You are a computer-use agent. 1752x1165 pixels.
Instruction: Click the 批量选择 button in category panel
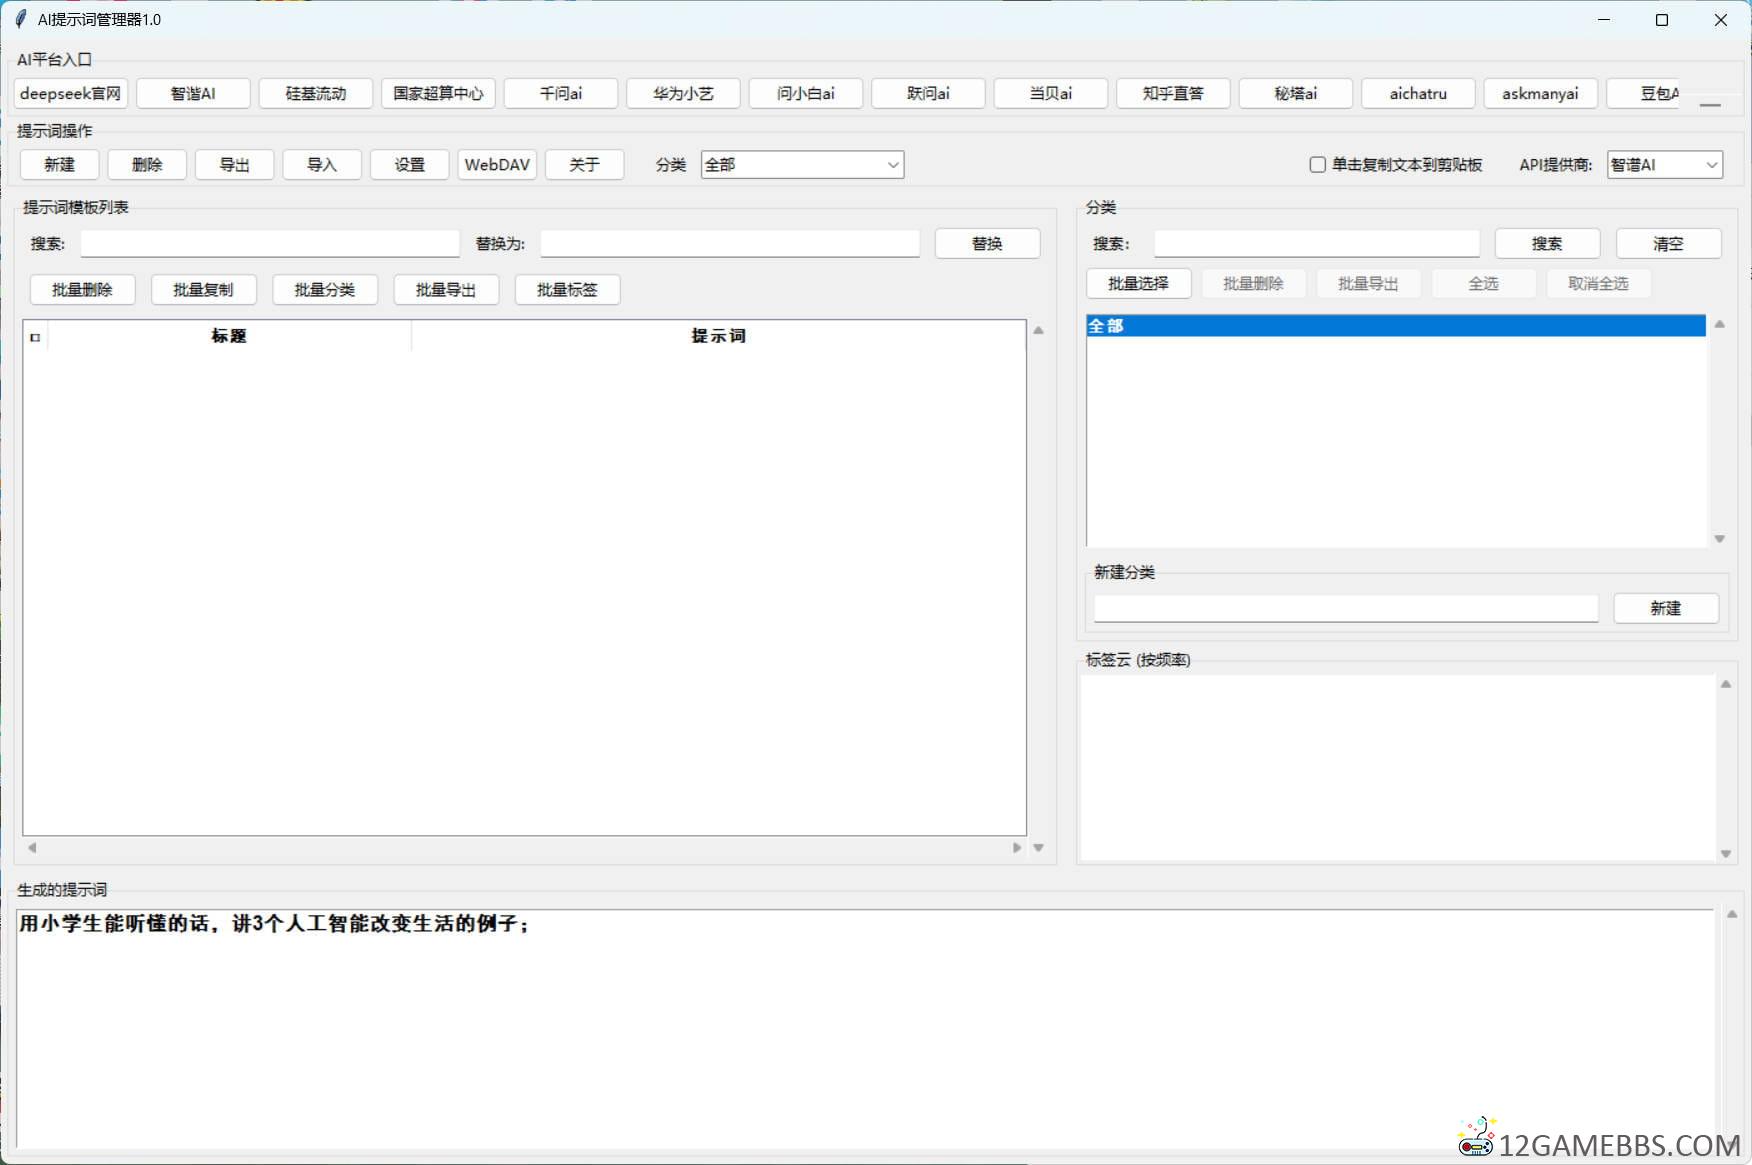(x=1139, y=283)
